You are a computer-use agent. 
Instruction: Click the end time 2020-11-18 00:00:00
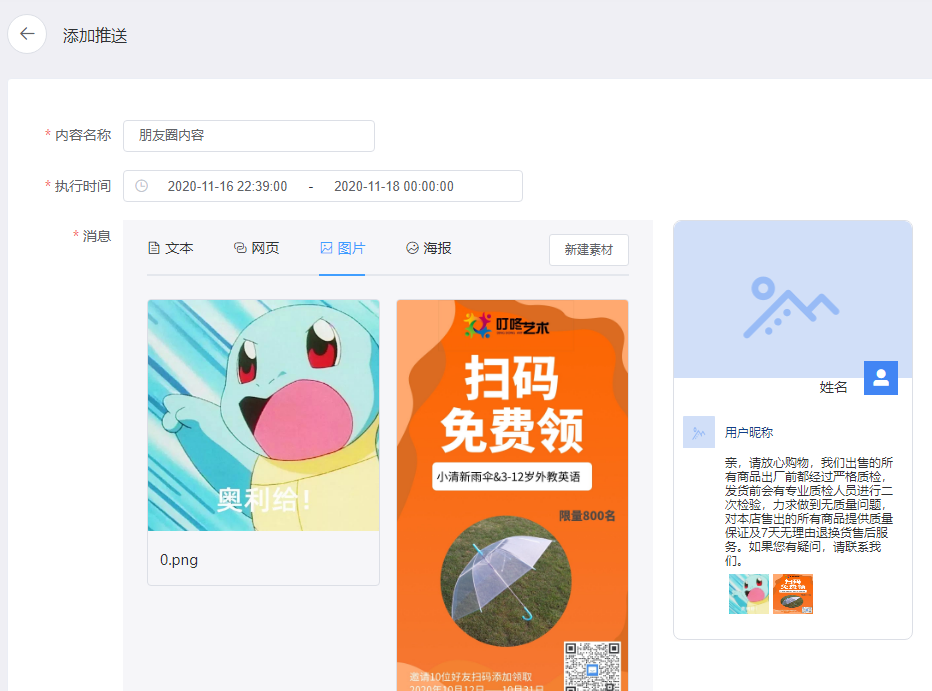click(x=393, y=187)
